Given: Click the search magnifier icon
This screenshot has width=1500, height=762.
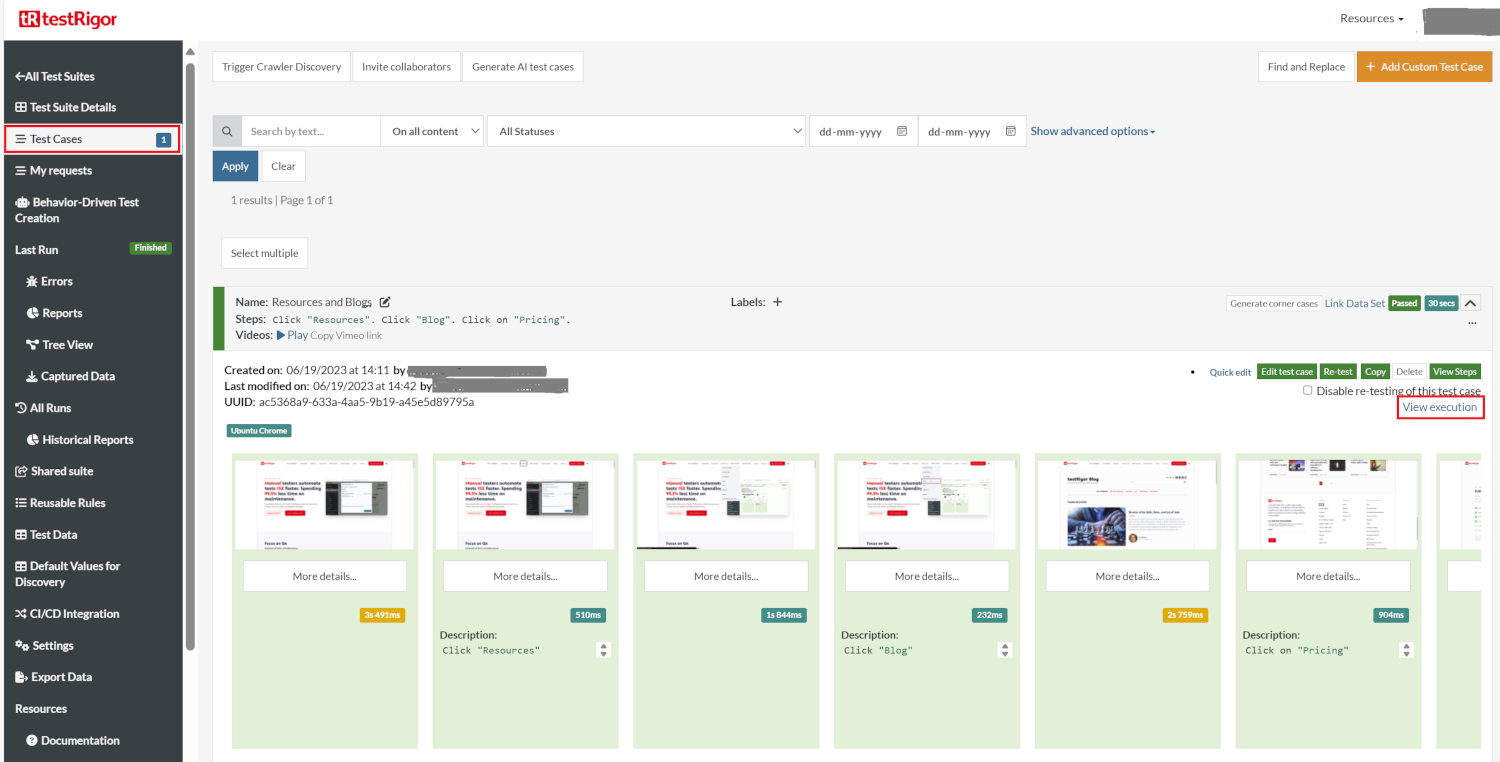Looking at the screenshot, I should click(x=227, y=131).
